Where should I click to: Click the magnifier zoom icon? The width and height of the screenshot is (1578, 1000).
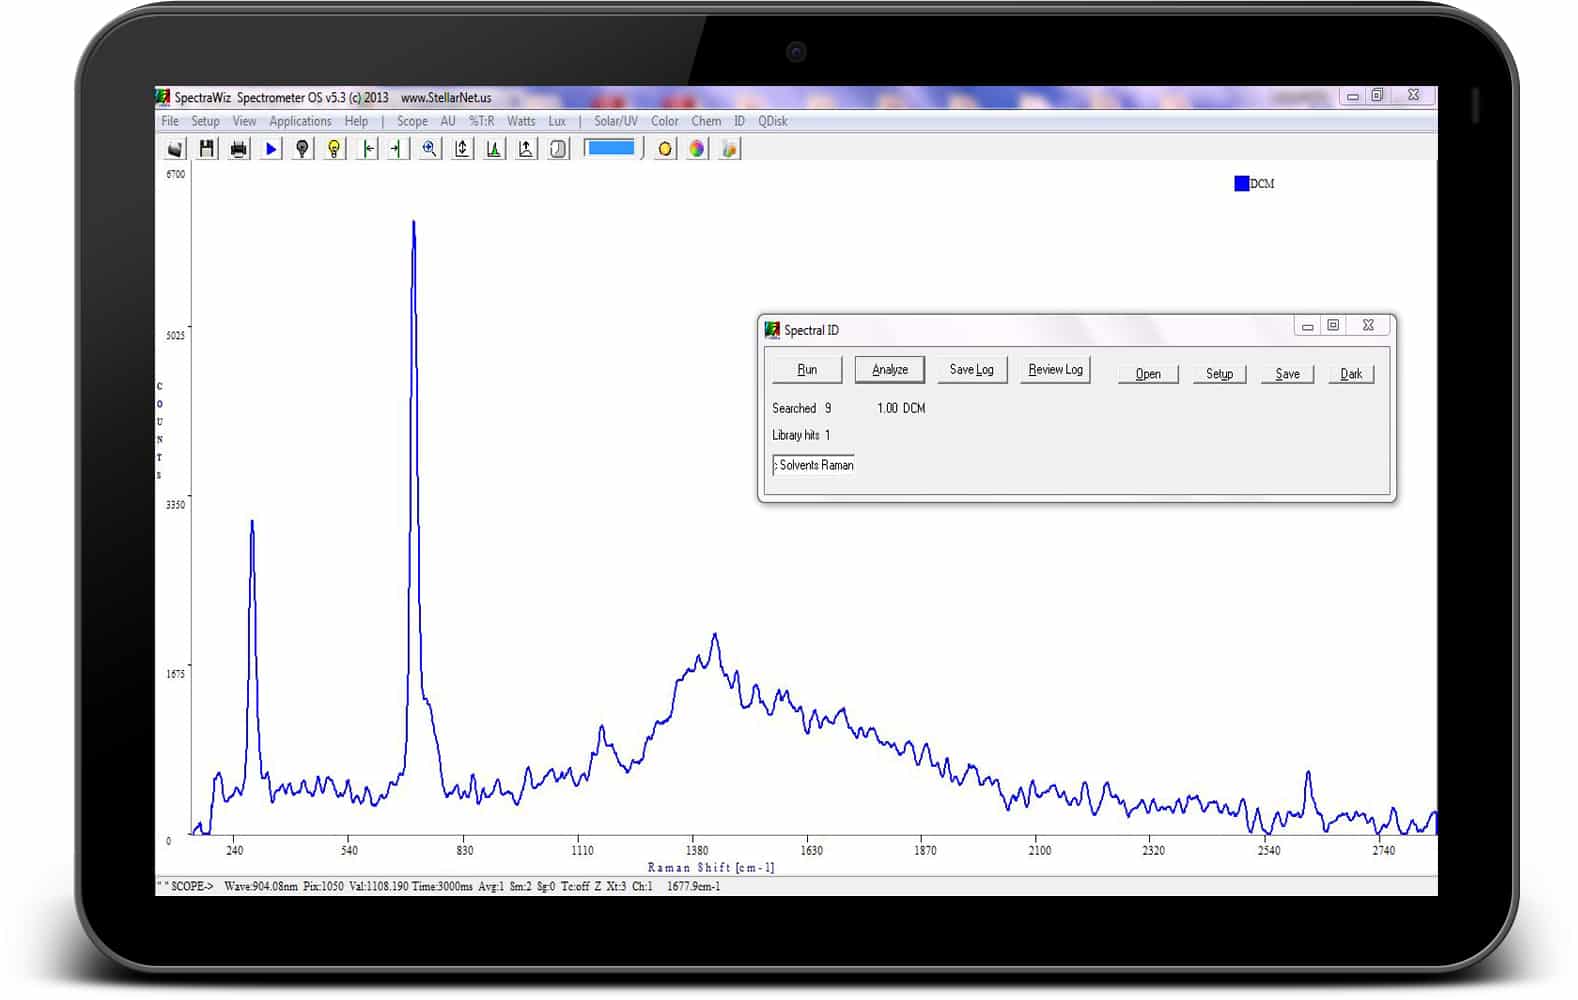click(430, 149)
